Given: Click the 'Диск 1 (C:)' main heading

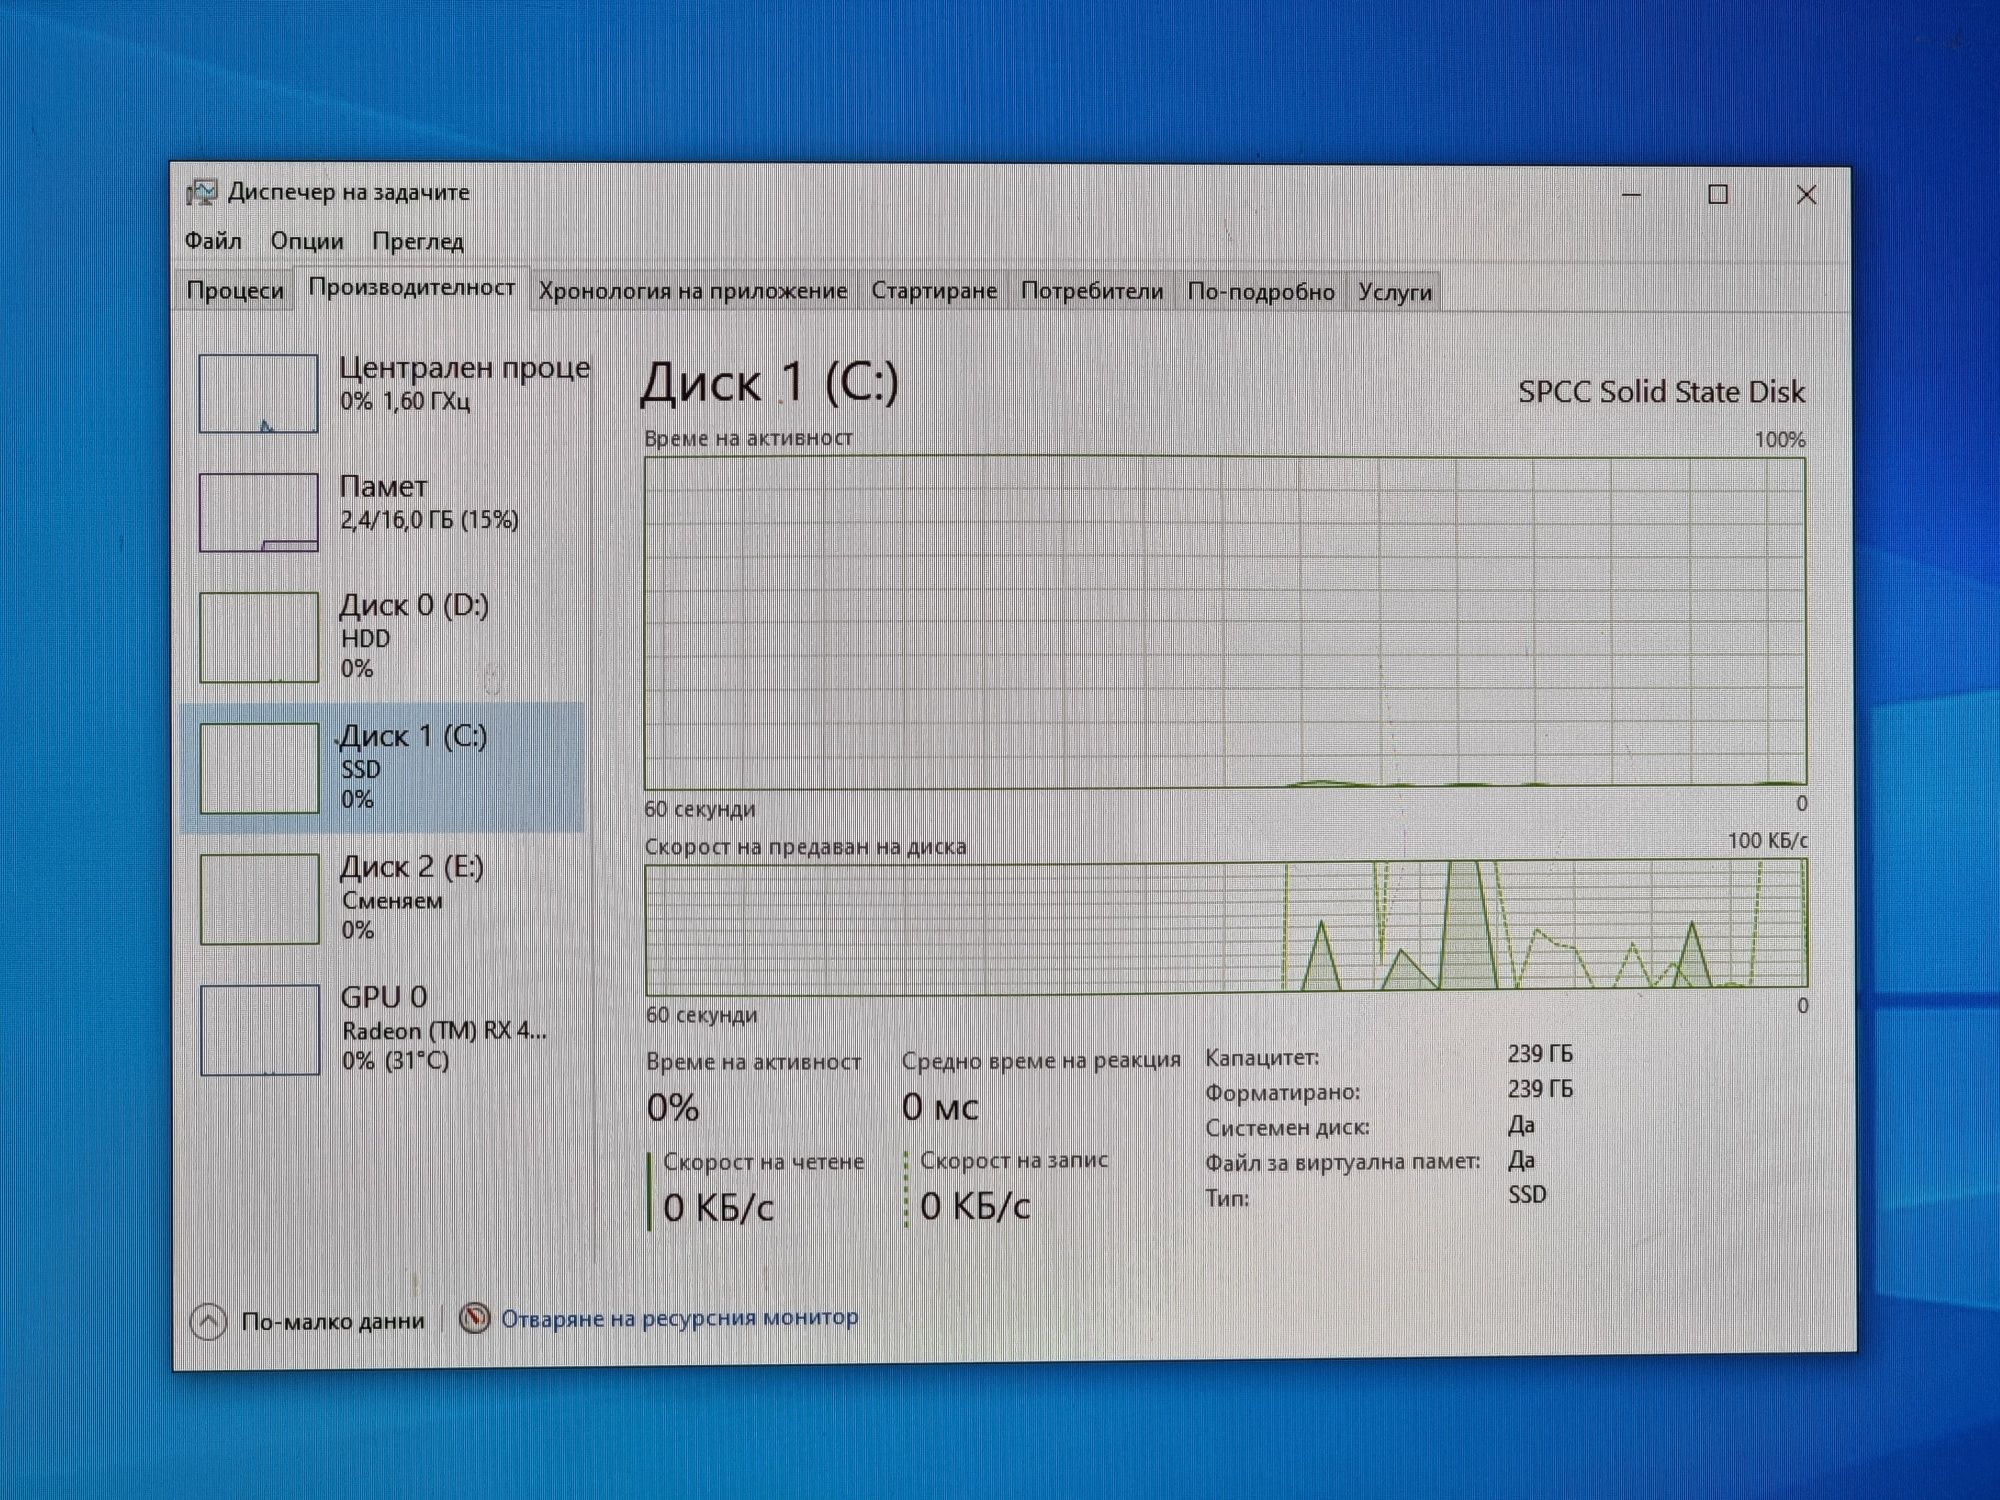Looking at the screenshot, I should click(x=770, y=382).
